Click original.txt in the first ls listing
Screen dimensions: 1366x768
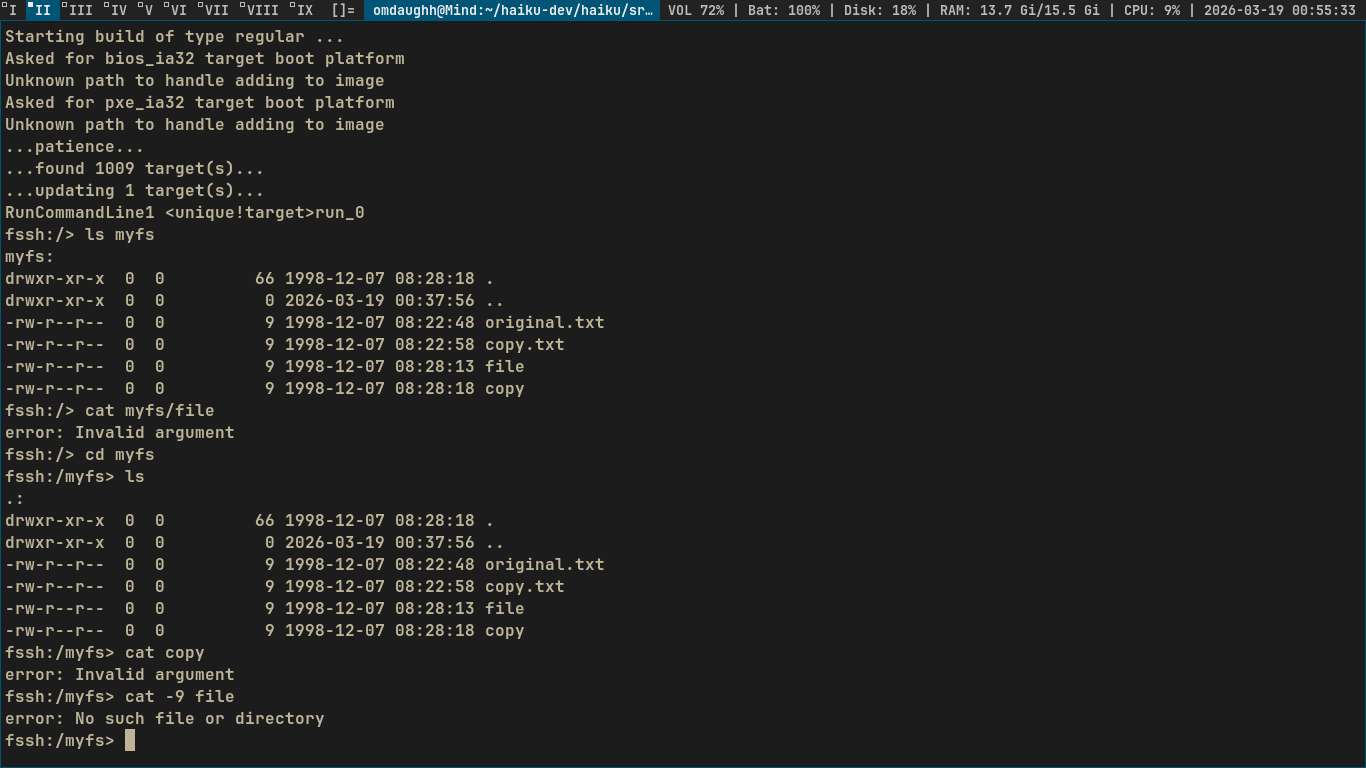coord(544,323)
